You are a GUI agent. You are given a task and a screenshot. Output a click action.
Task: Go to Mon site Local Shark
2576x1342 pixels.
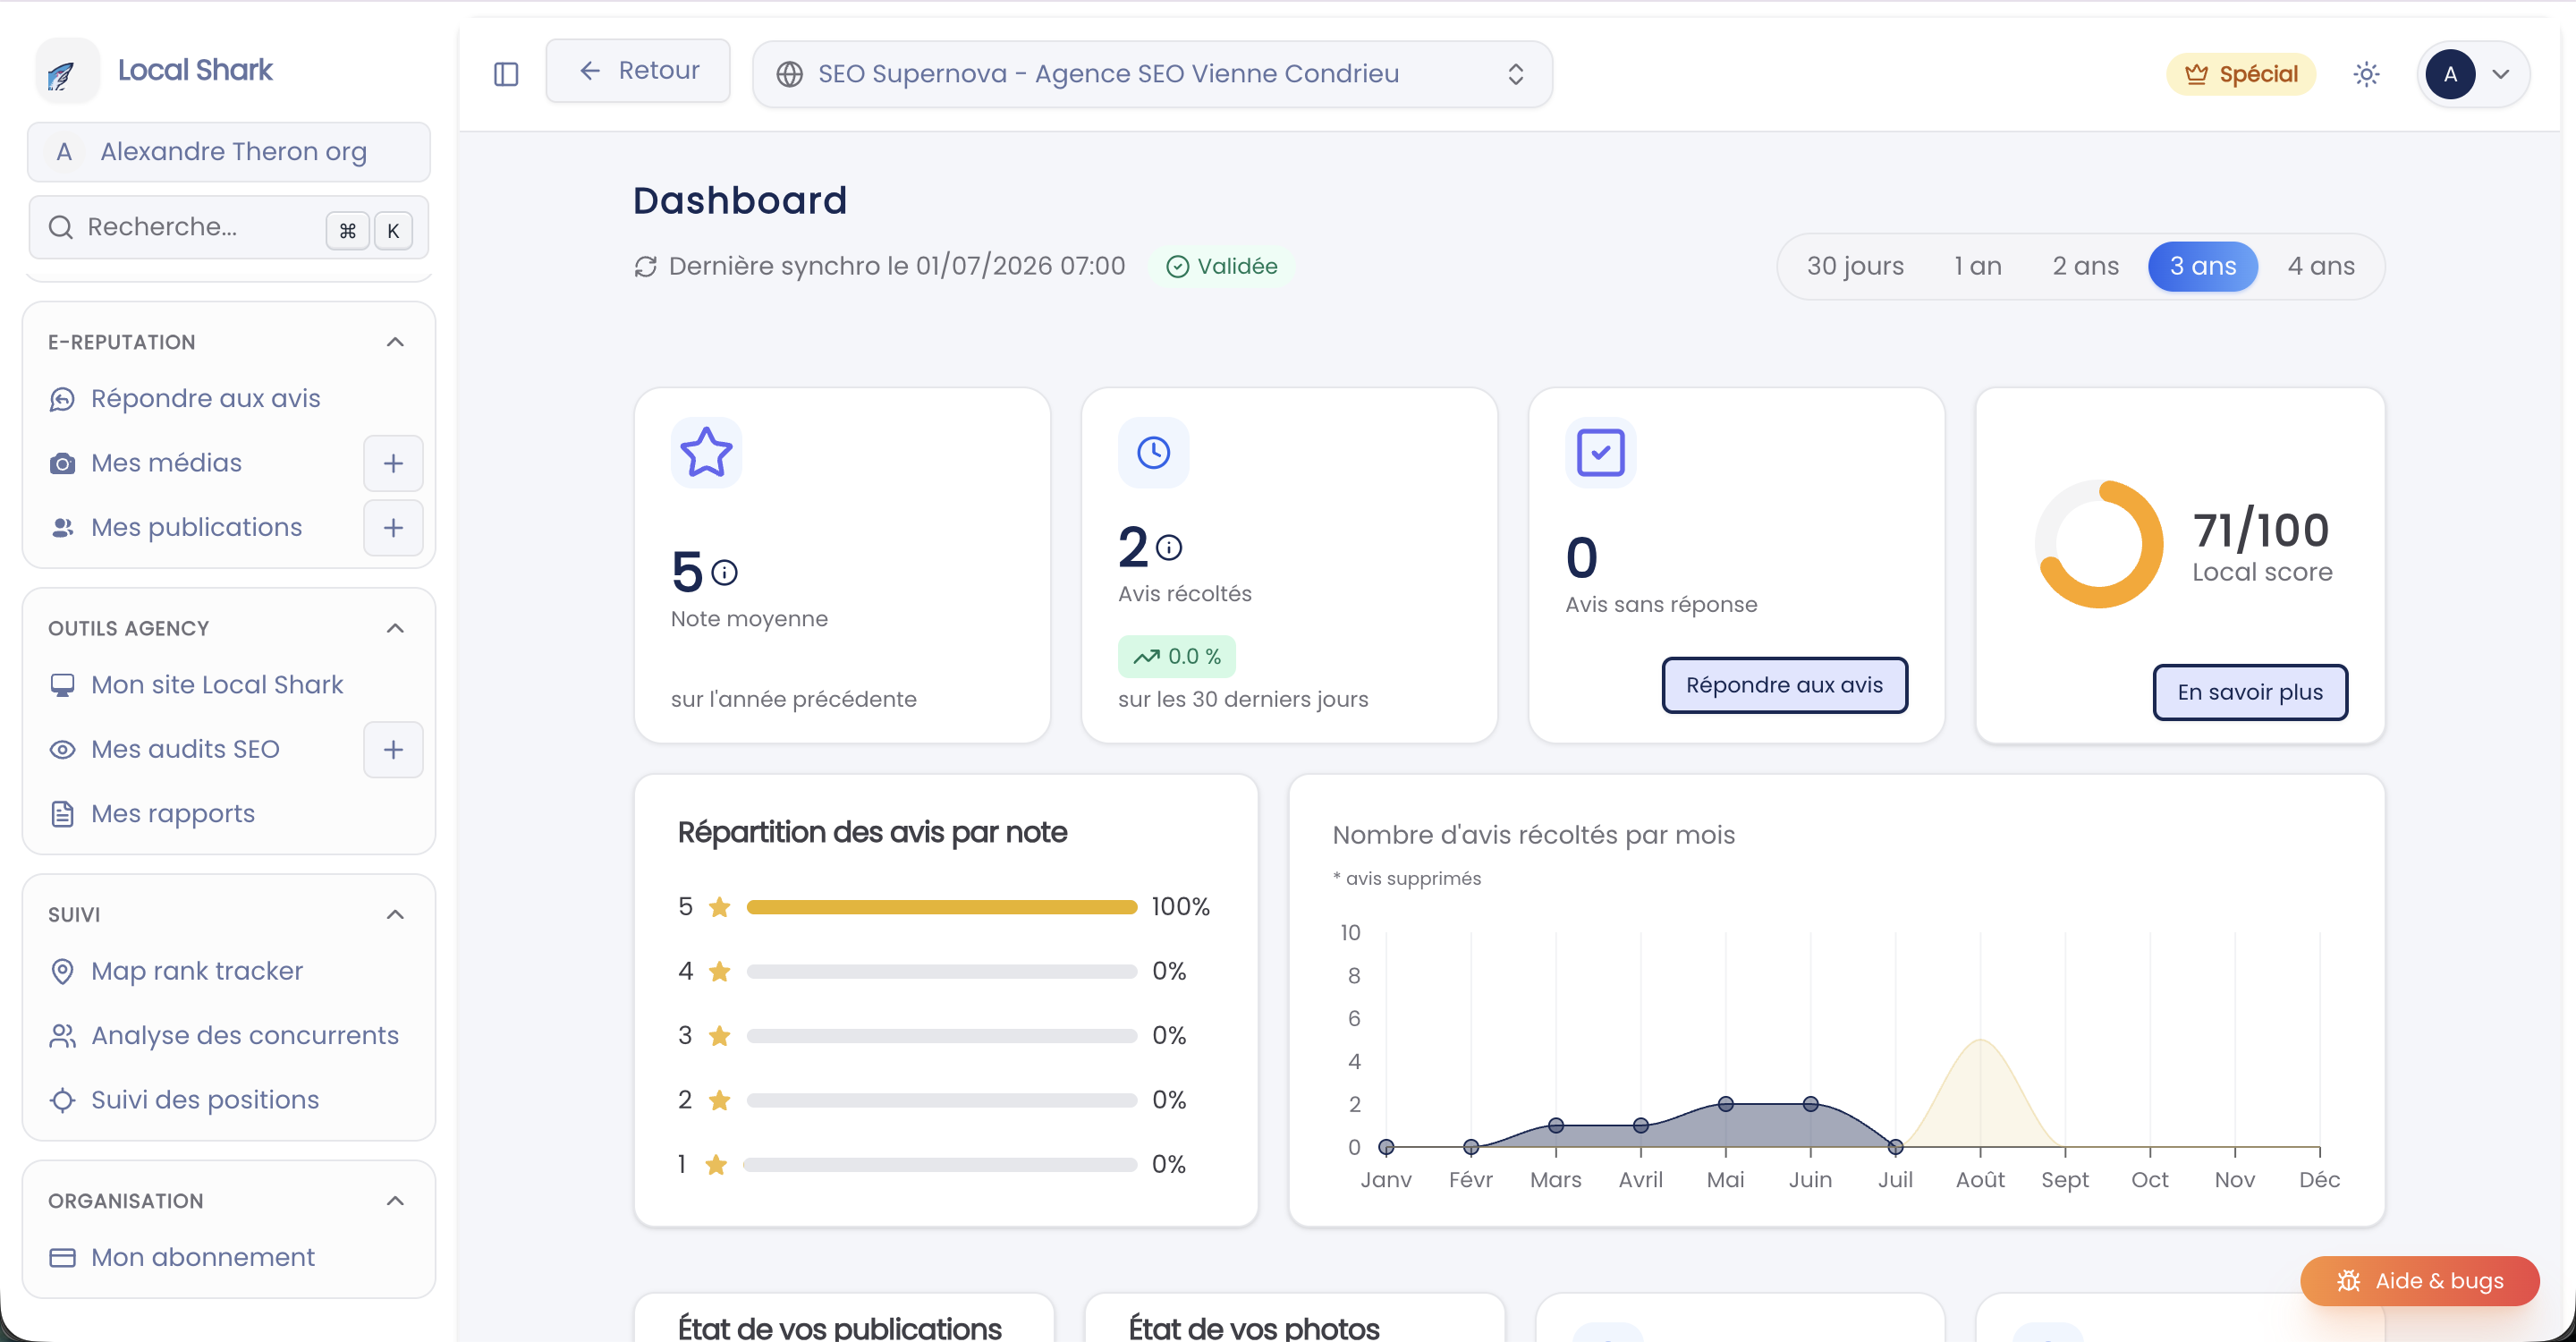(216, 685)
